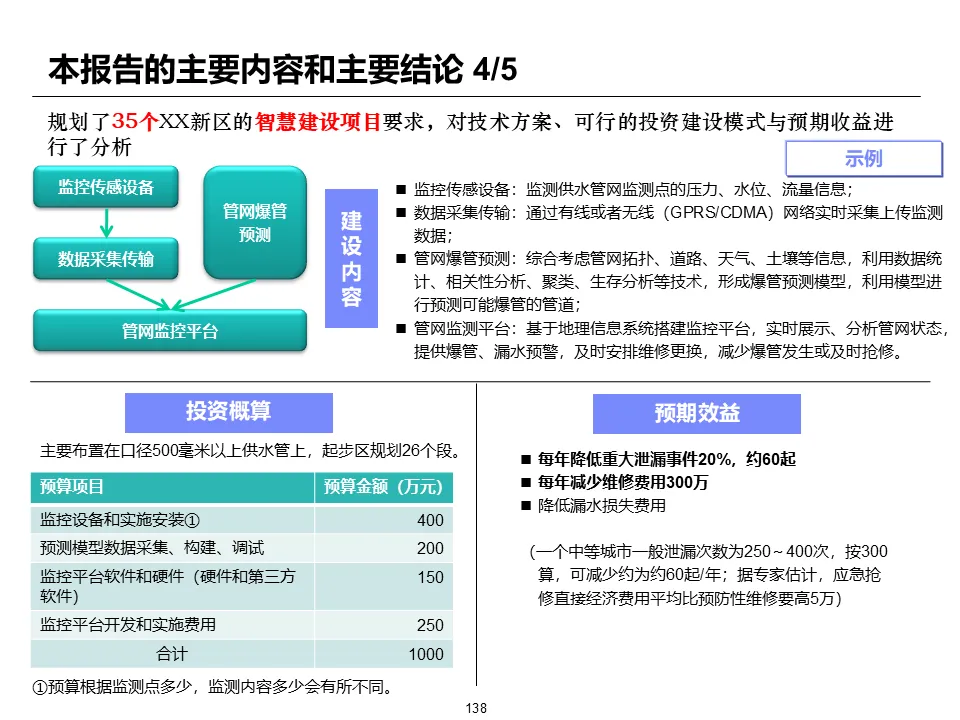Click the 示例 label box
The width and height of the screenshot is (960, 720).
tap(864, 159)
